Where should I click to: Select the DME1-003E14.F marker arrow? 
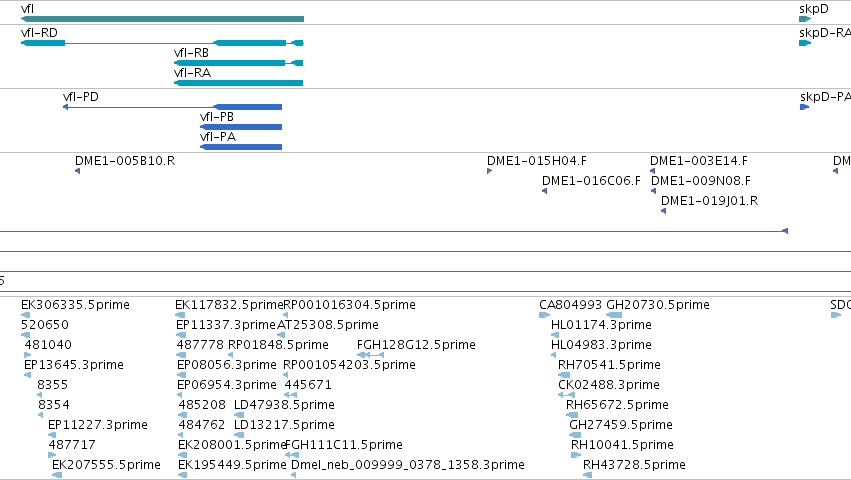click(653, 171)
